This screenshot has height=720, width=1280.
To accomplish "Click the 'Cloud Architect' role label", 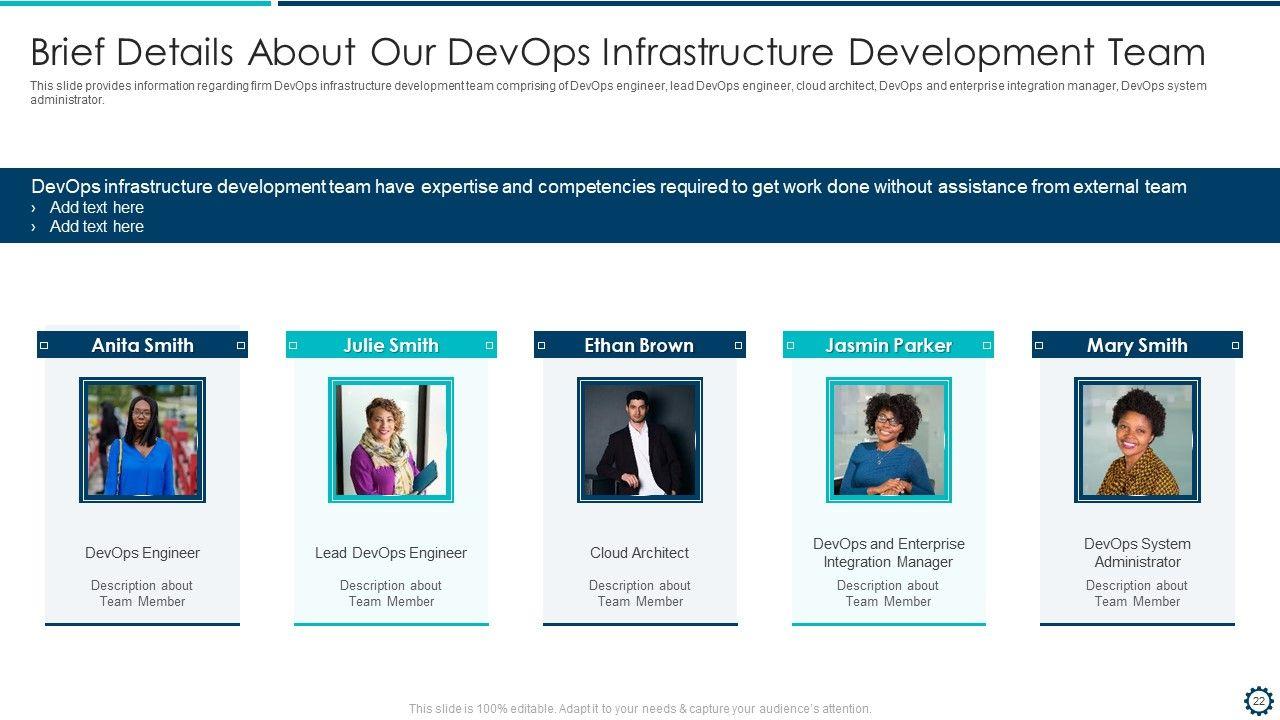I will tap(639, 553).
